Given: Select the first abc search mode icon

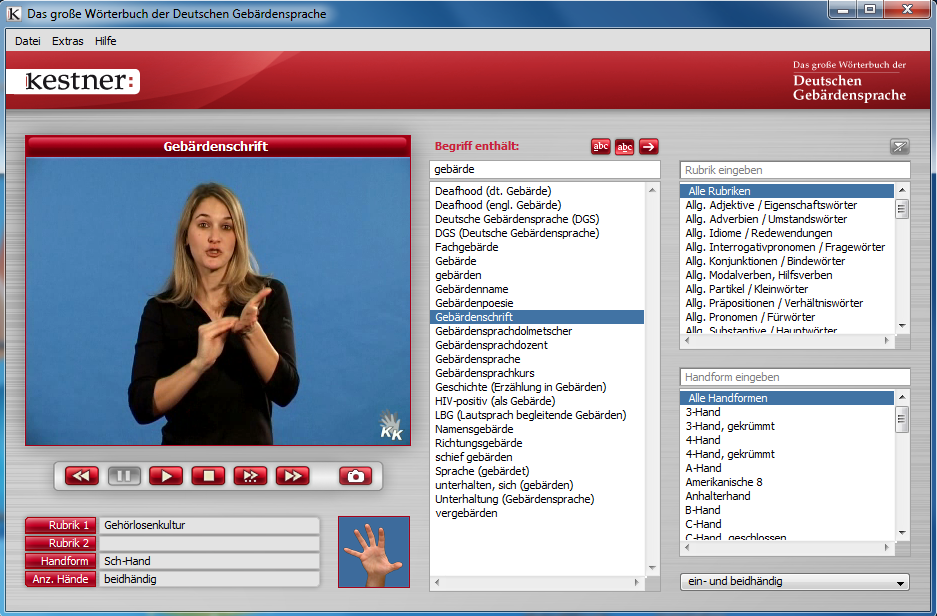Looking at the screenshot, I should coord(601,146).
